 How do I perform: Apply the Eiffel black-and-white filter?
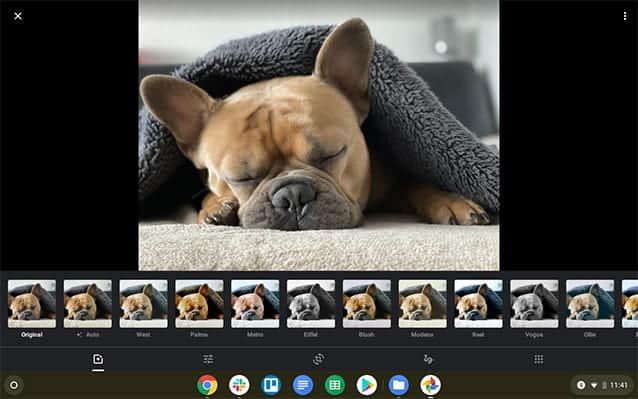pos(311,303)
